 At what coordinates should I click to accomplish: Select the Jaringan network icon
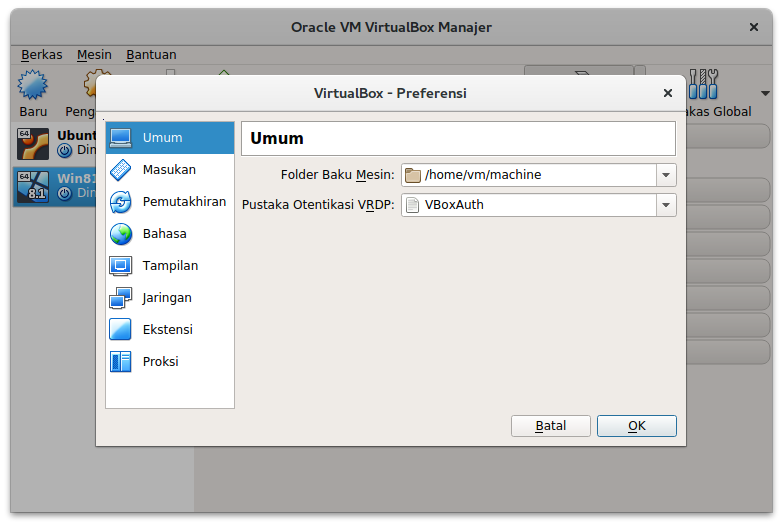120,298
